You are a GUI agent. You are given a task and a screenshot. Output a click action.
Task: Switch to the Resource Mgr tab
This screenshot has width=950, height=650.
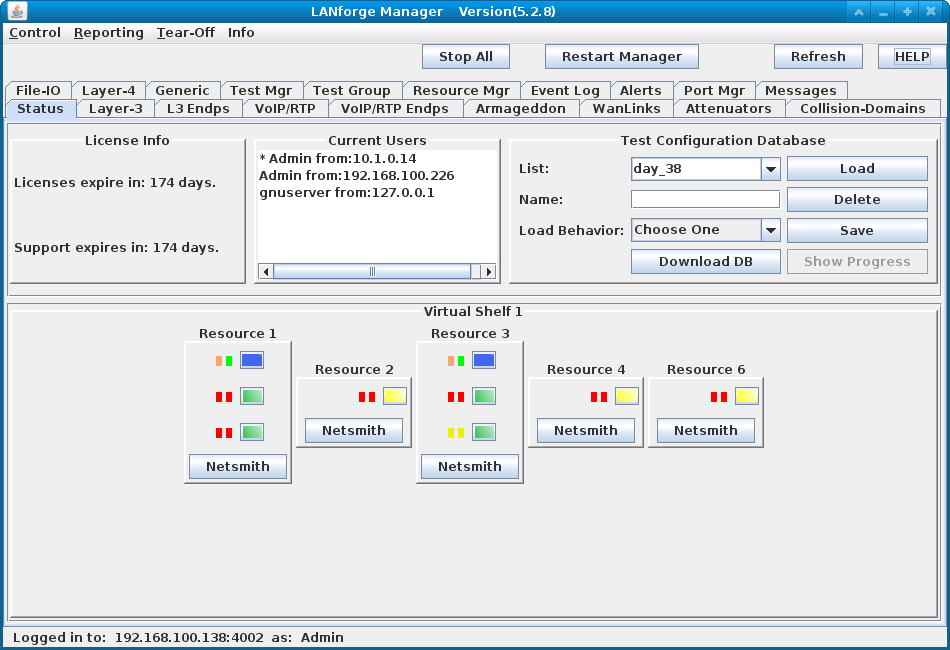coord(461,90)
